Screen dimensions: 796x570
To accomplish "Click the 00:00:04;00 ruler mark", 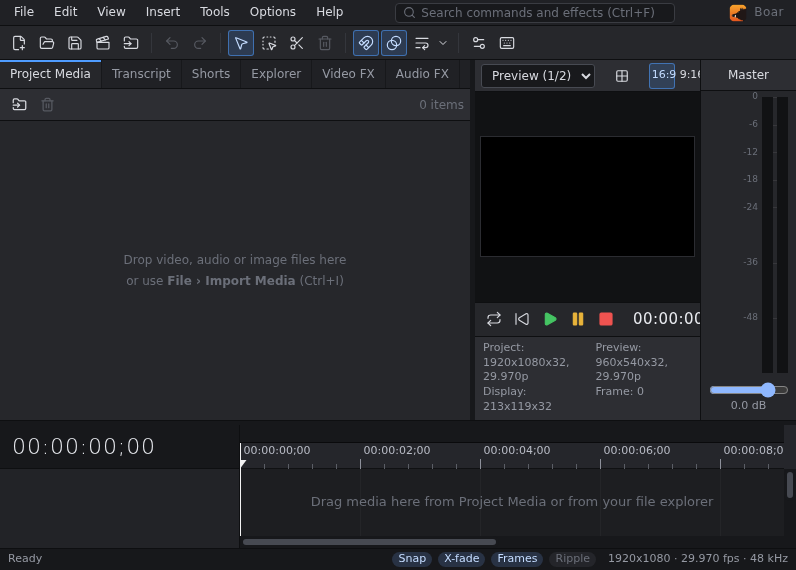I will 516,450.
